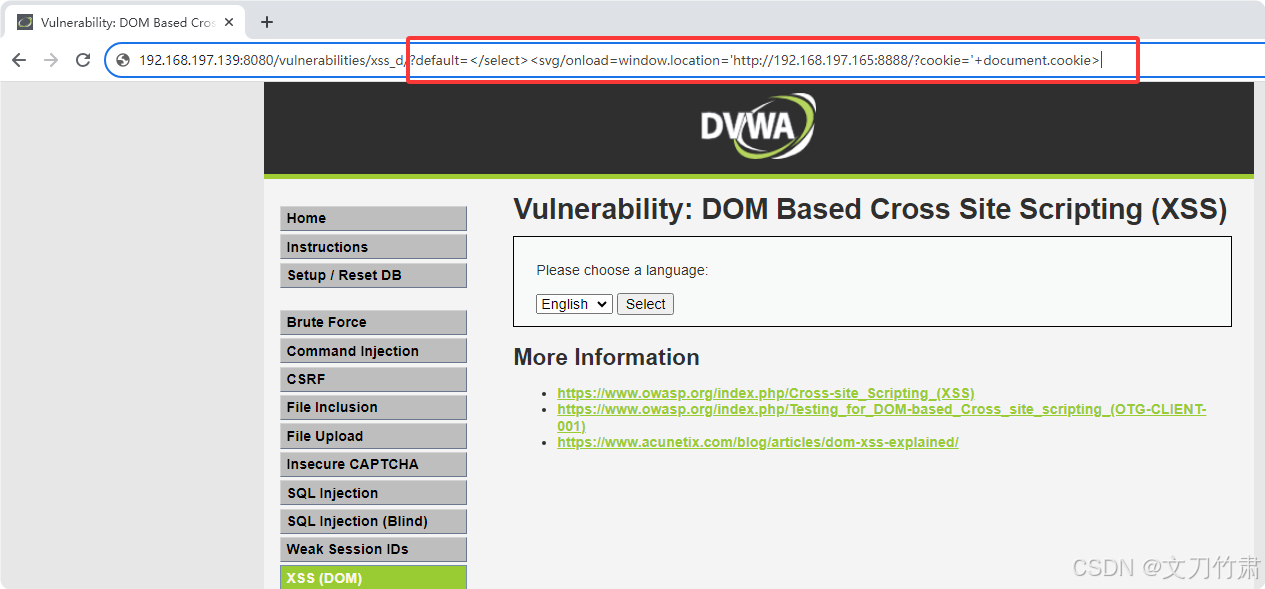
Task: Open Setup / Reset DB page
Action: 373,275
